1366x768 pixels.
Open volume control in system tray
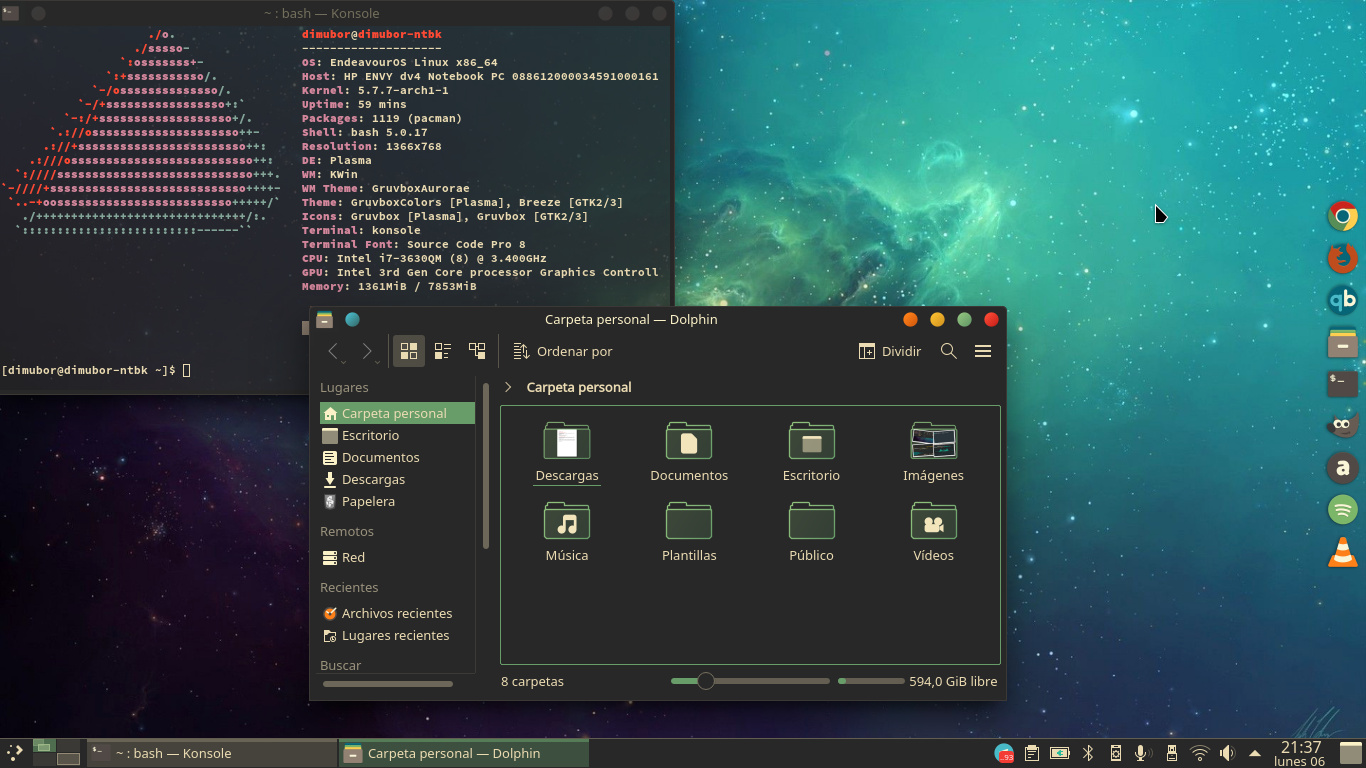1227,753
